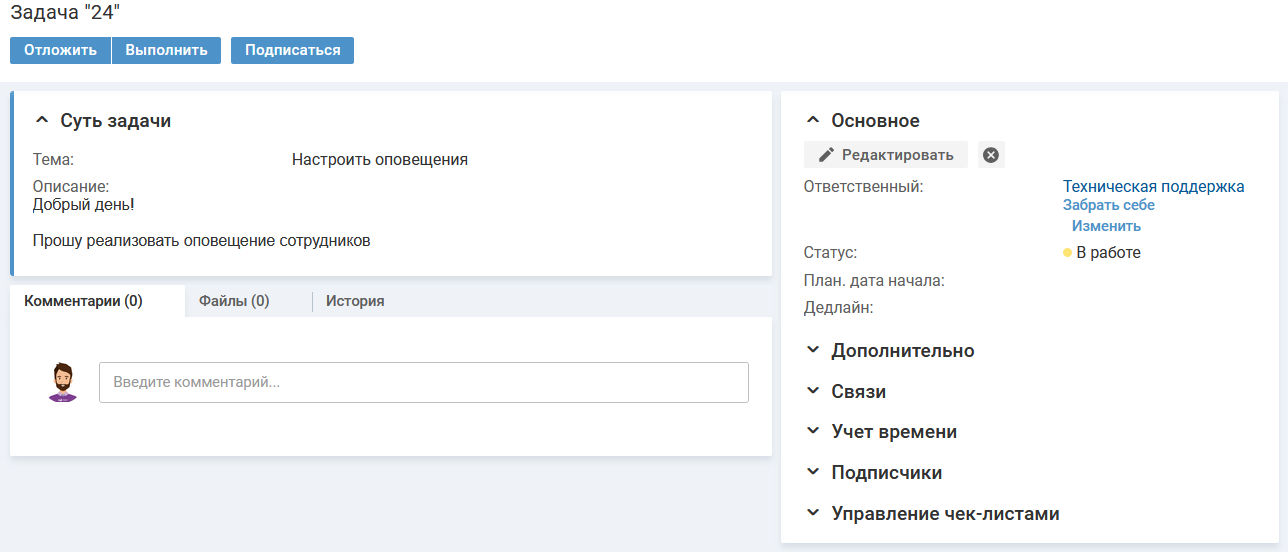The image size is (1288, 552).
Task: Click the Подписаться button
Action: 292,50
